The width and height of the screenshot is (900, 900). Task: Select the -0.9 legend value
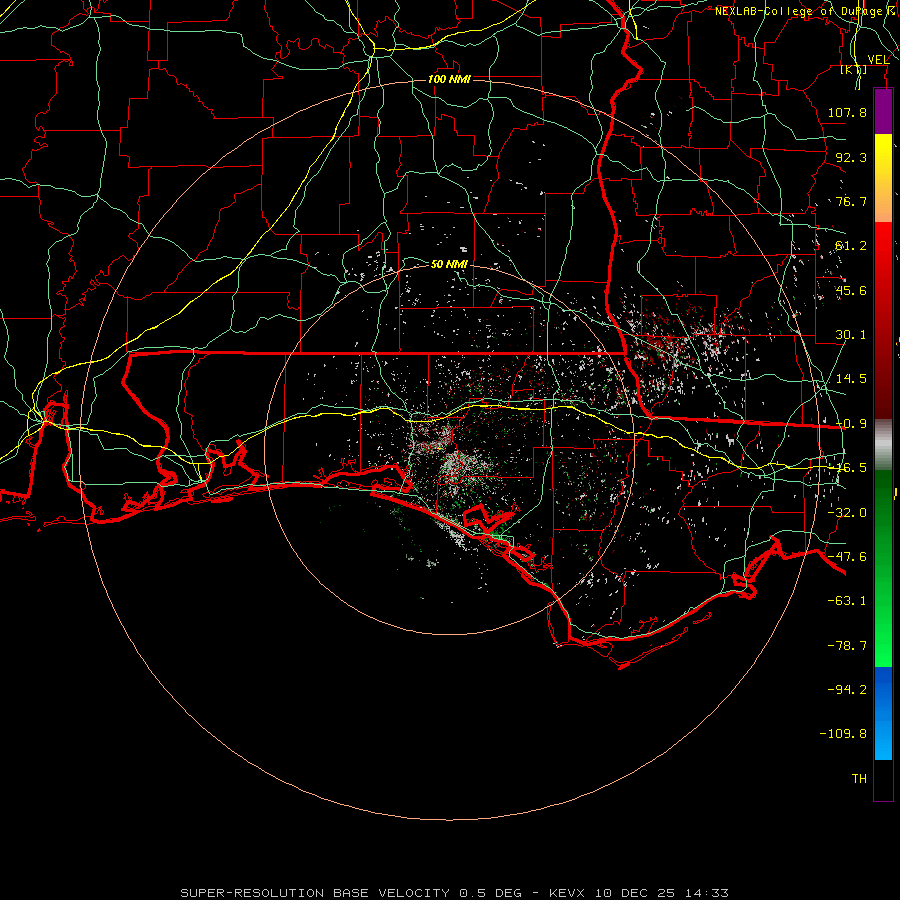tap(851, 424)
